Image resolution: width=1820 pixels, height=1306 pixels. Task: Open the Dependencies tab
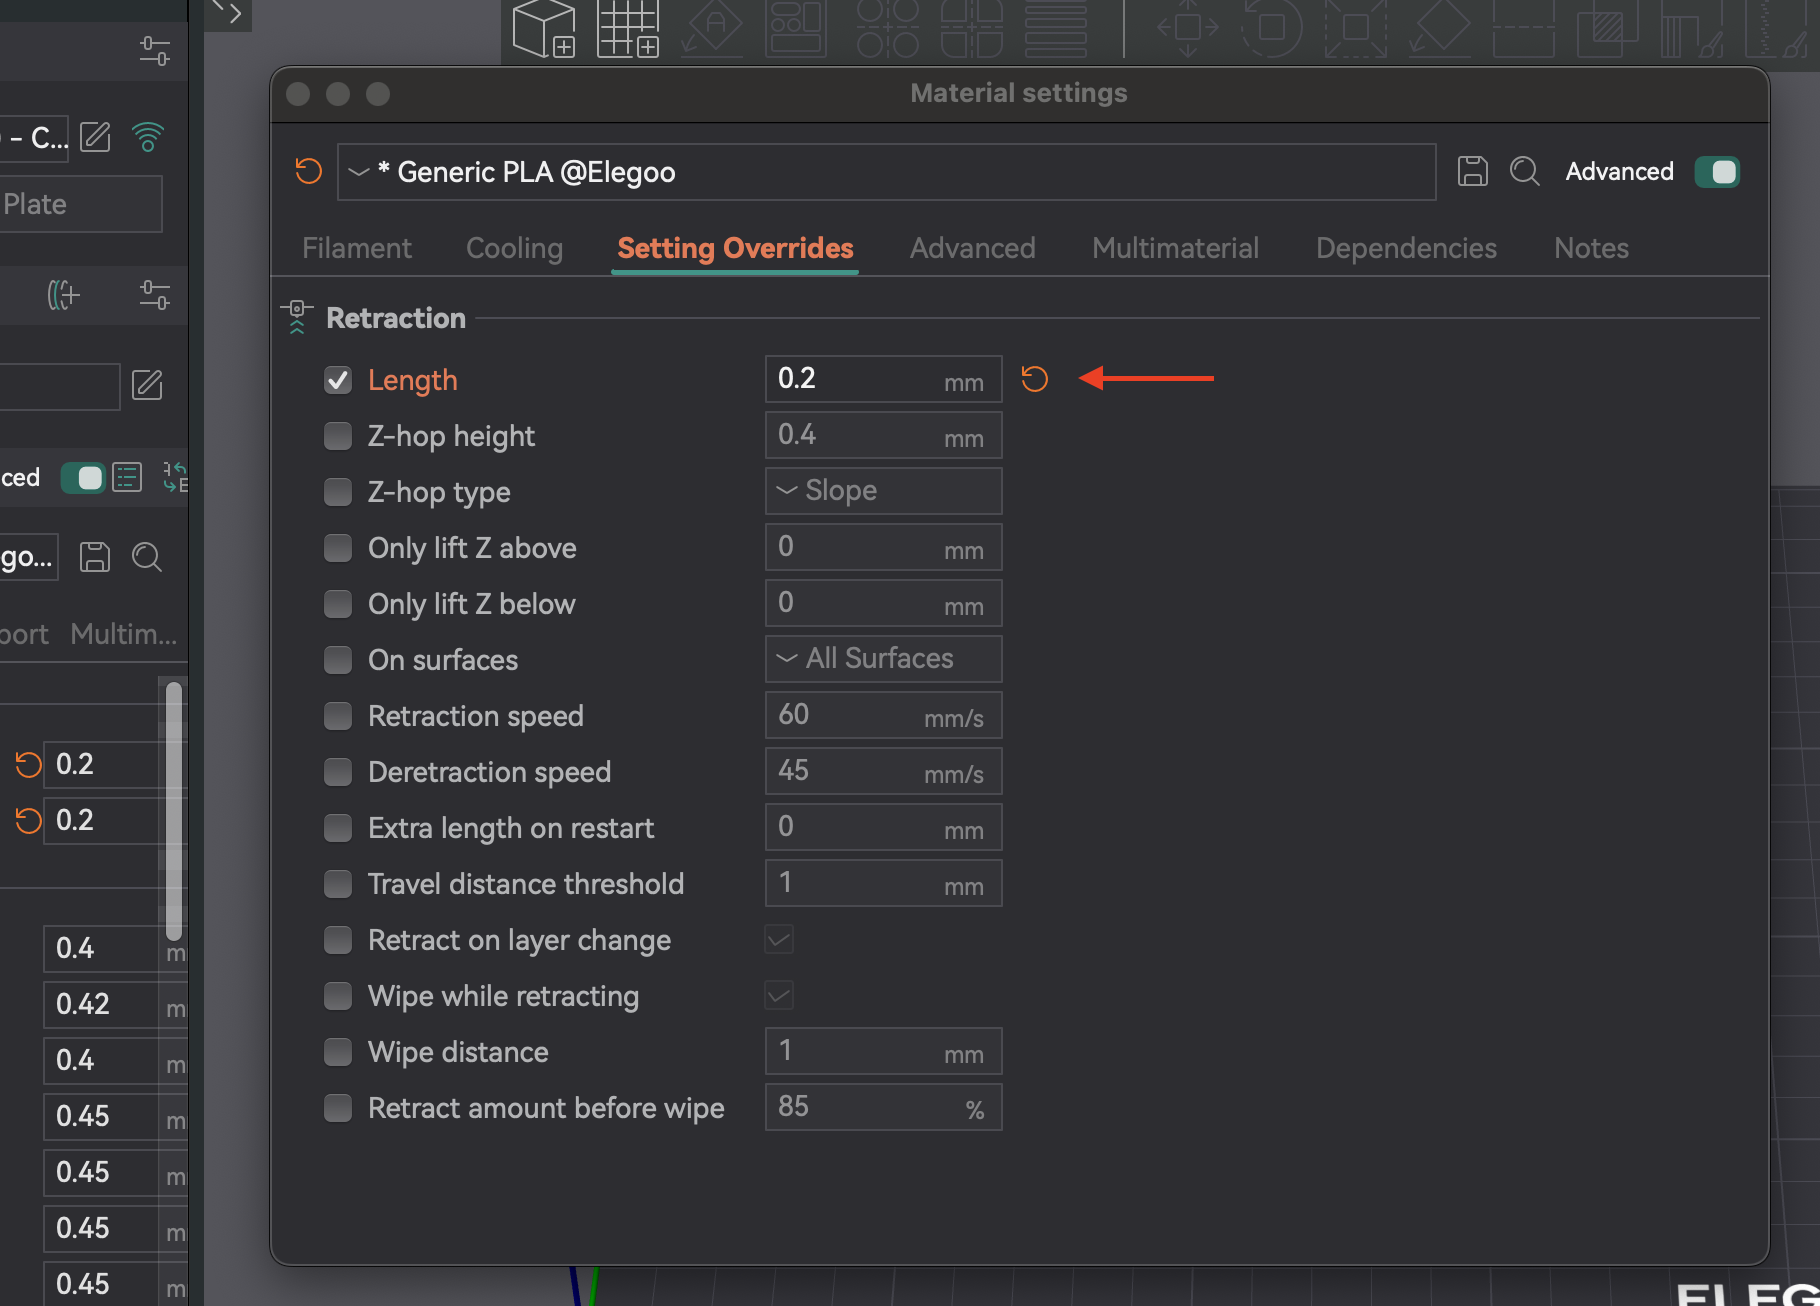[1406, 248]
